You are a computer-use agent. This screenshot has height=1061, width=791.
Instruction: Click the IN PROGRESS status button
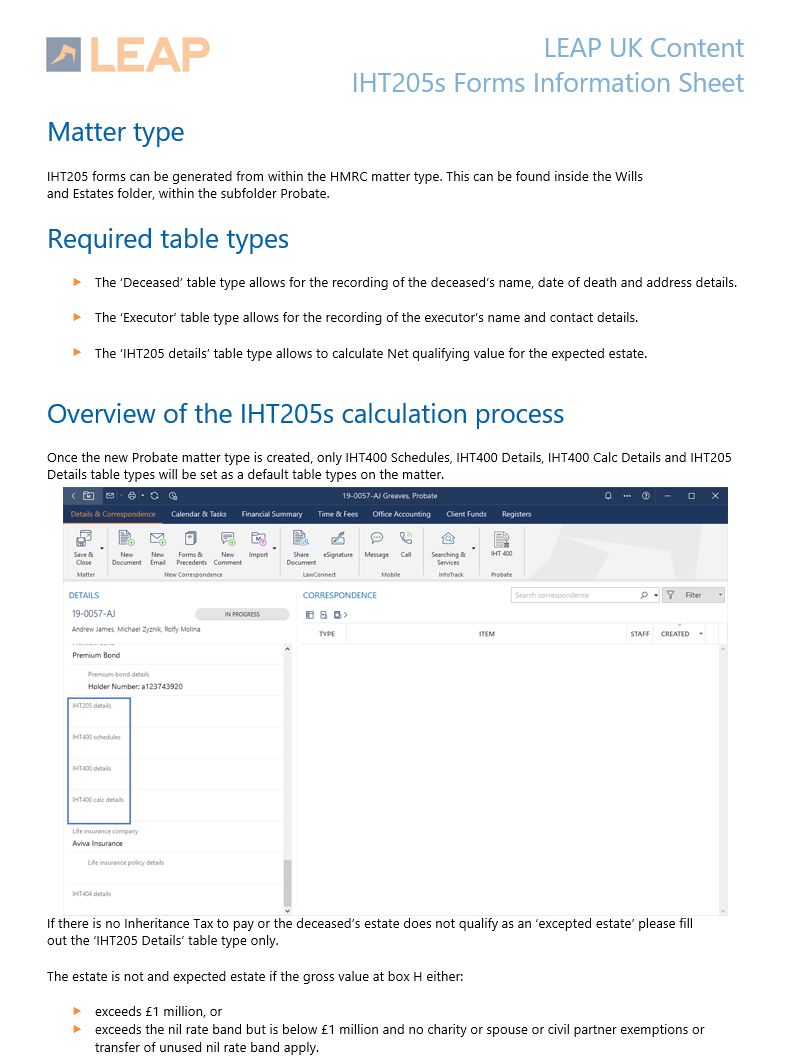point(242,614)
